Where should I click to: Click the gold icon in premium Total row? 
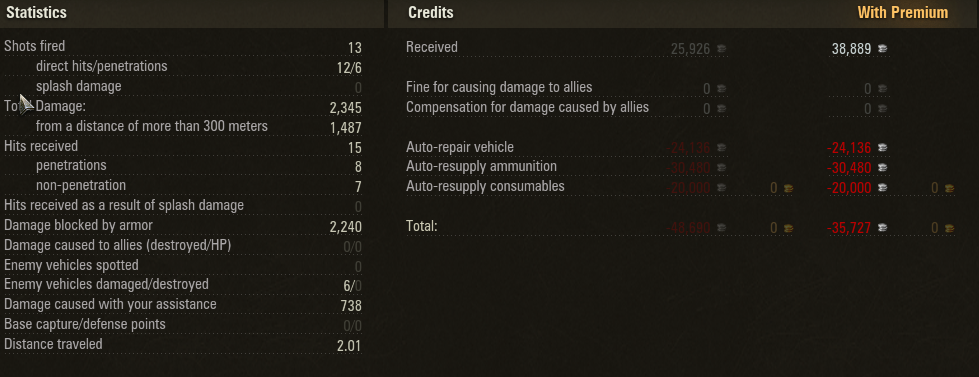950,228
